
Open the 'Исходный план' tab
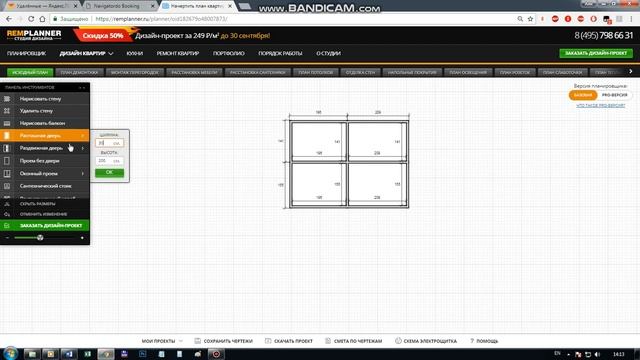coord(30,72)
